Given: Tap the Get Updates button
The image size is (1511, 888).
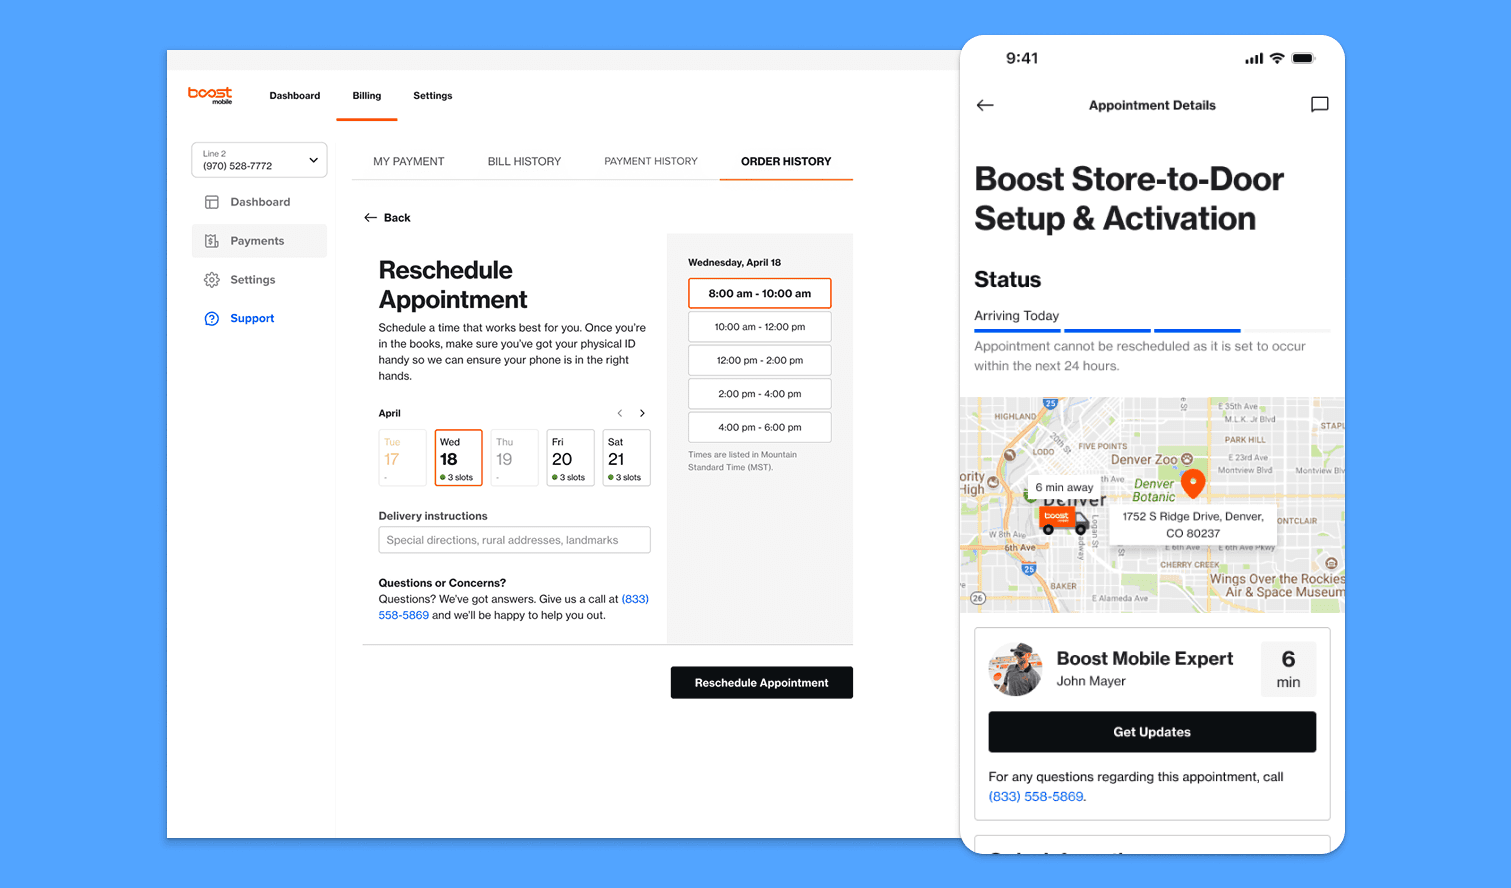Looking at the screenshot, I should [1152, 732].
